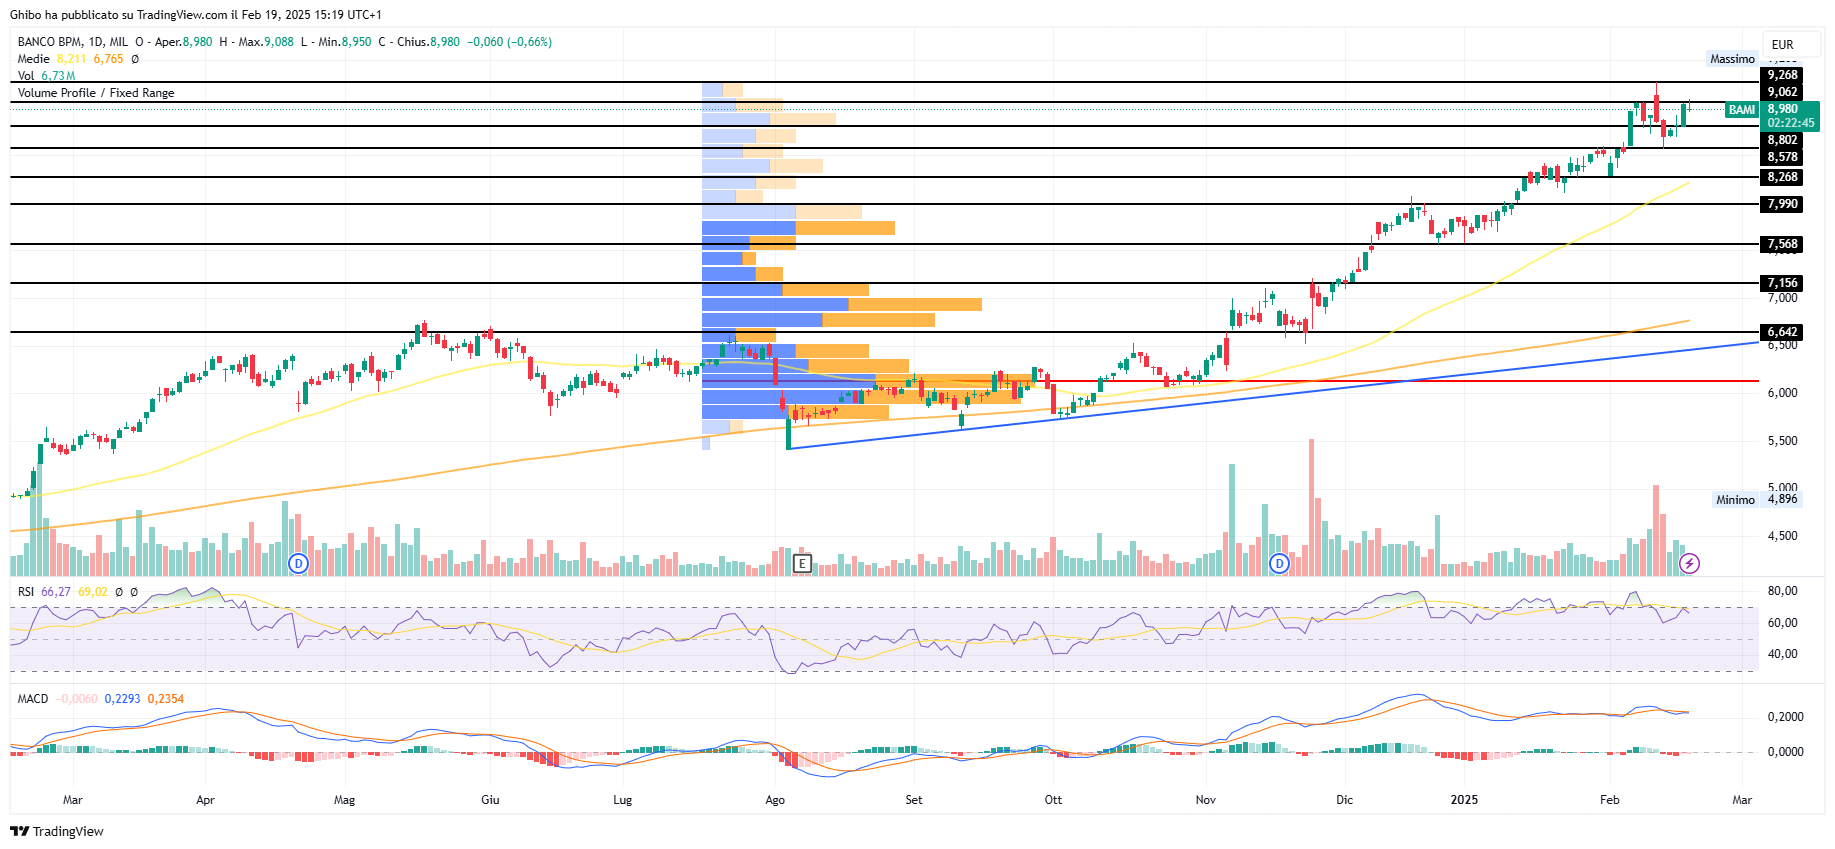
Task: Click the TradingView logo at bottom left
Action: click(x=57, y=831)
